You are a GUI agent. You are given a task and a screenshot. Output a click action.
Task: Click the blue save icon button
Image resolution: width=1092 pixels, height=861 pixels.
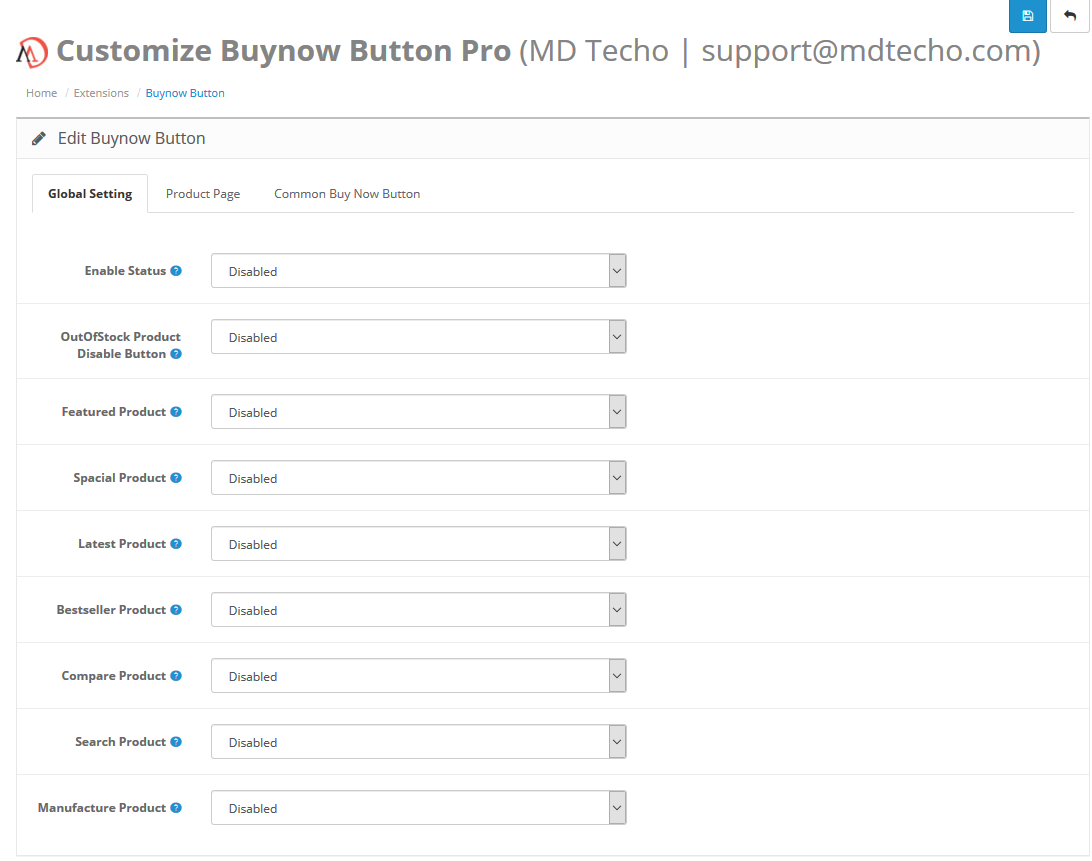[1027, 16]
